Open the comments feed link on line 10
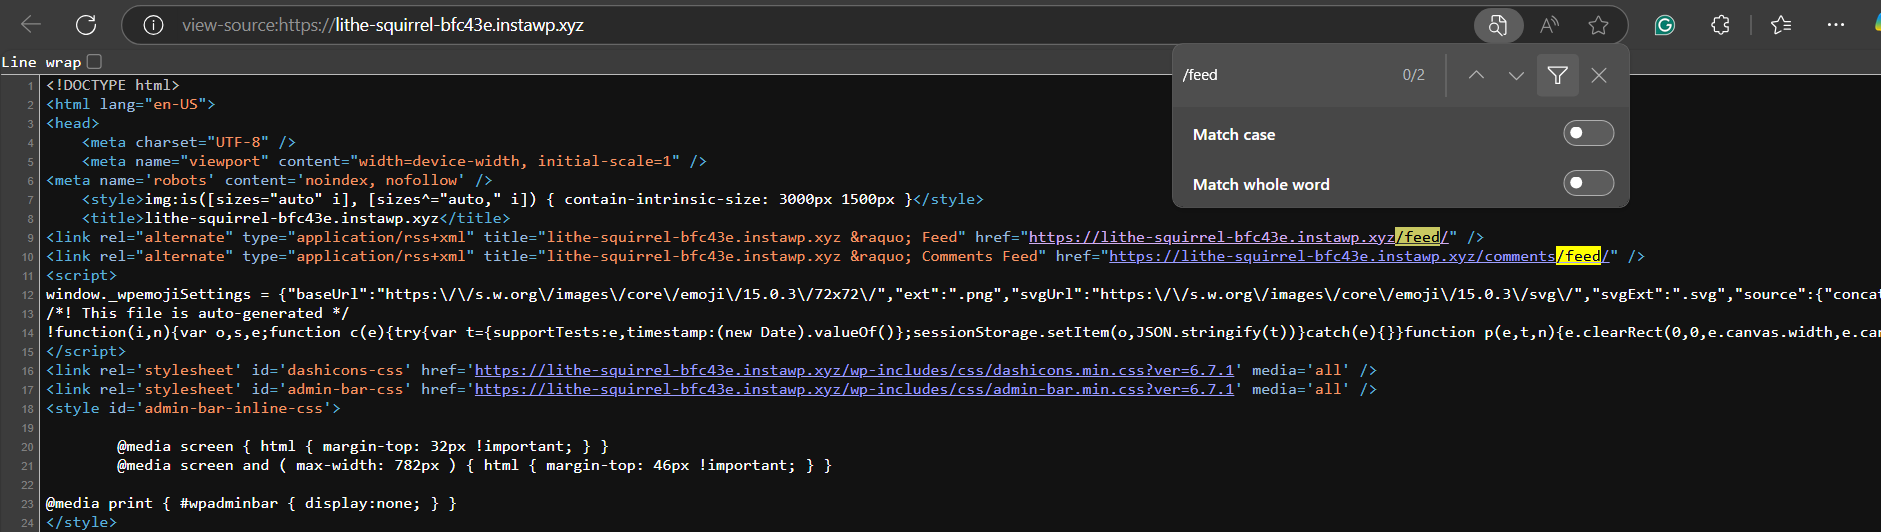The height and width of the screenshot is (532, 1881). [x=1359, y=256]
